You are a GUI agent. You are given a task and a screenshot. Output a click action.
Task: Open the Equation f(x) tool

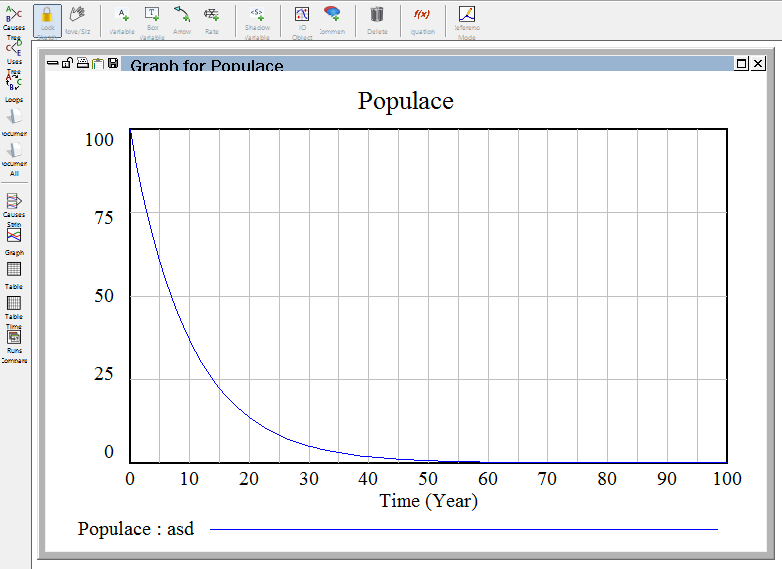(422, 19)
